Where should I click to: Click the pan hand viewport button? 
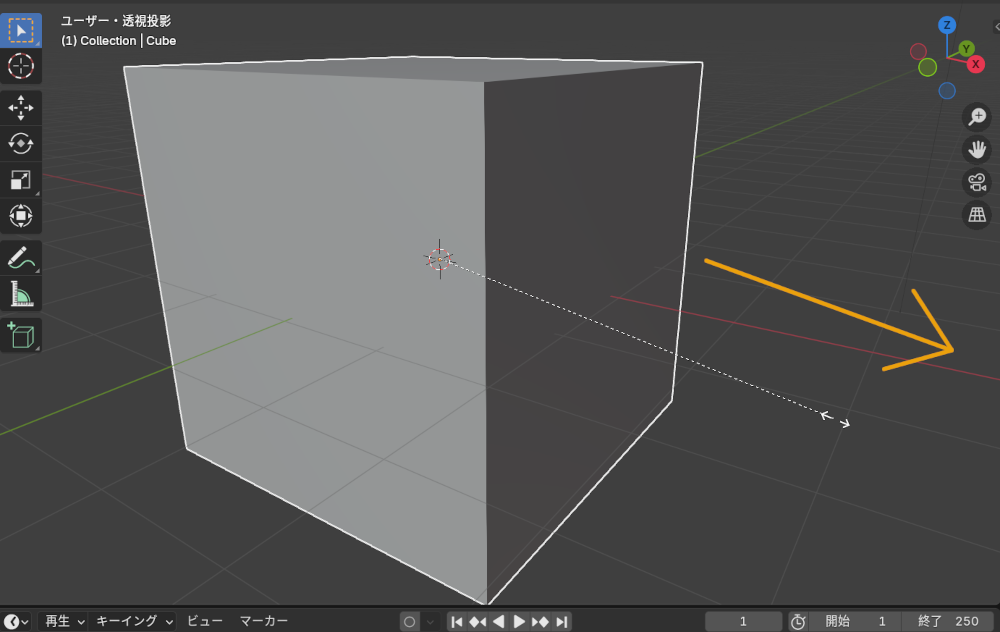pyautogui.click(x=976, y=149)
